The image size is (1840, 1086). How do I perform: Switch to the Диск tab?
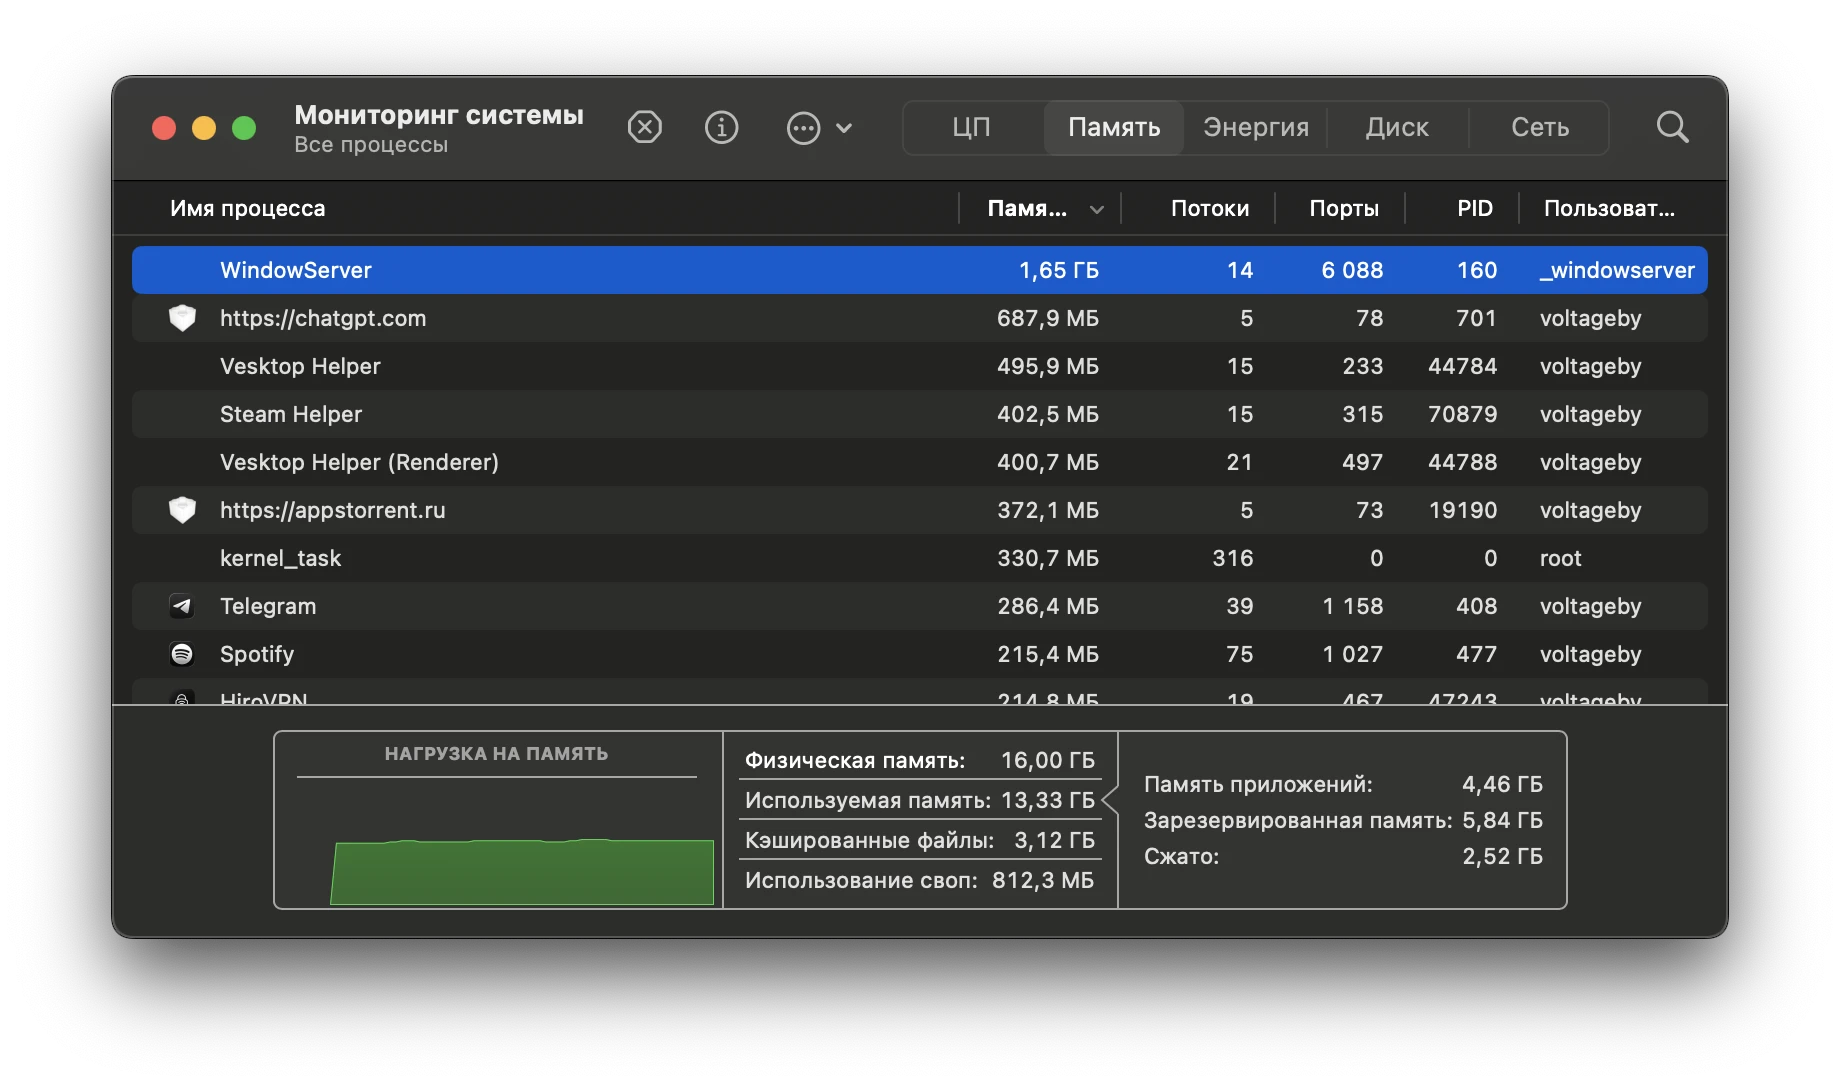tap(1397, 128)
